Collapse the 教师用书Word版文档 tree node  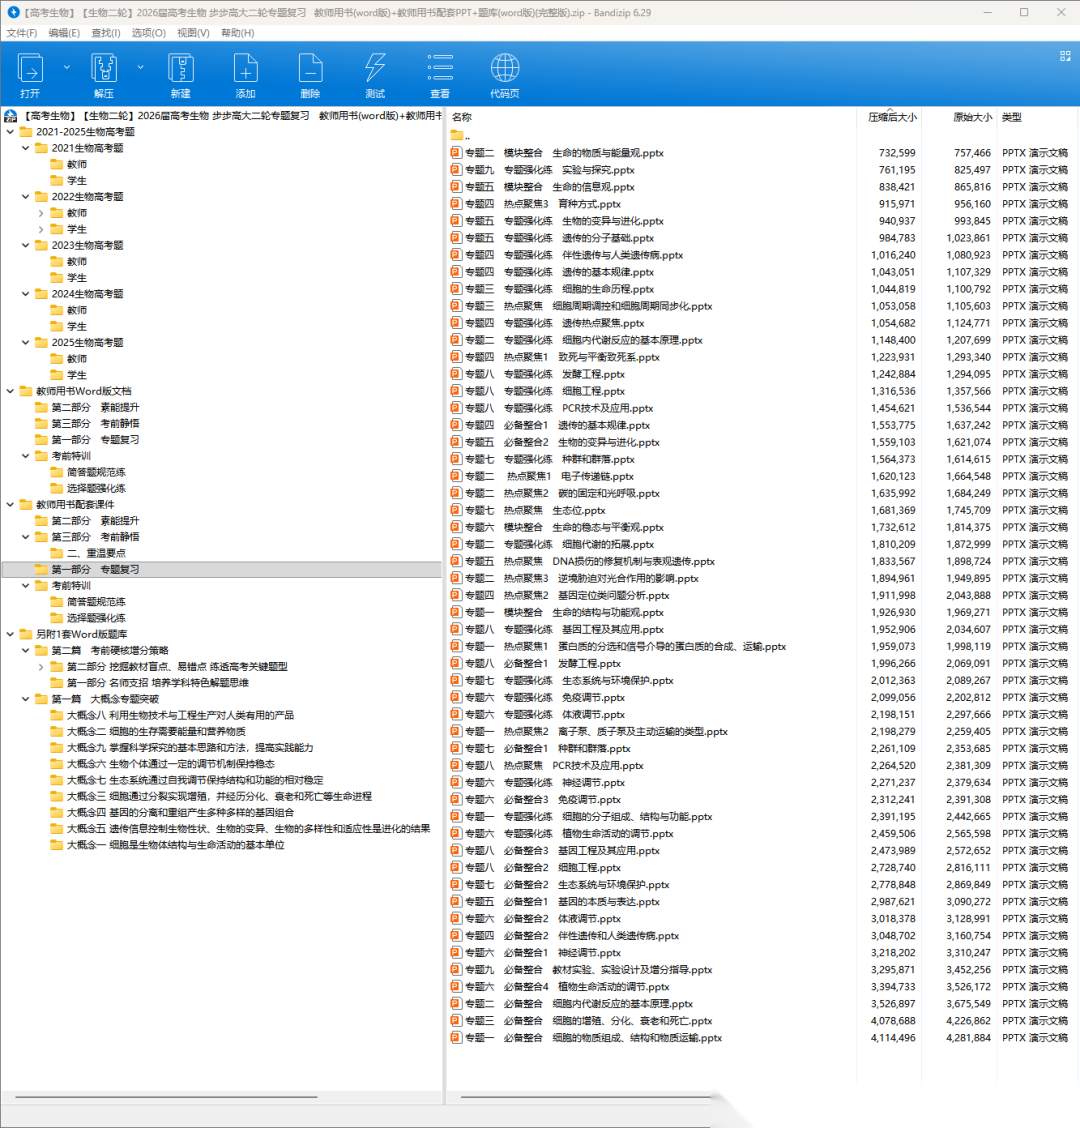pyautogui.click(x=10, y=391)
